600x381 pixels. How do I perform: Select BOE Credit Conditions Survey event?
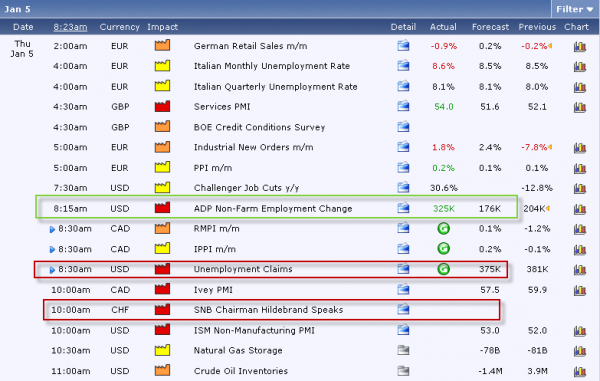(259, 127)
